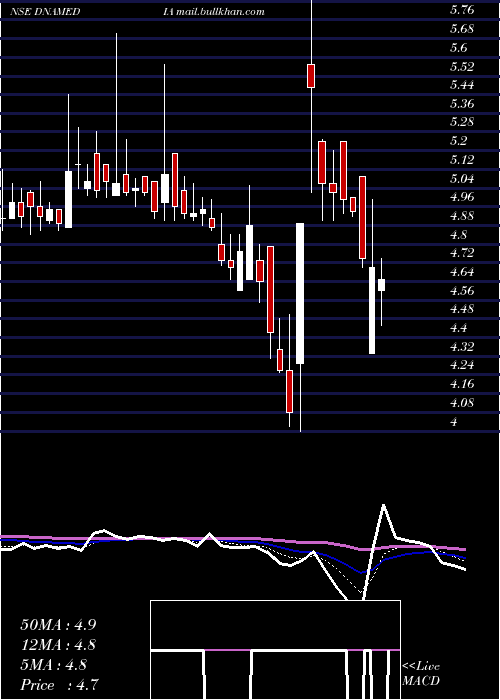Click the 'Price : 4.7' reading
The width and height of the screenshot is (500, 700).
[59, 685]
